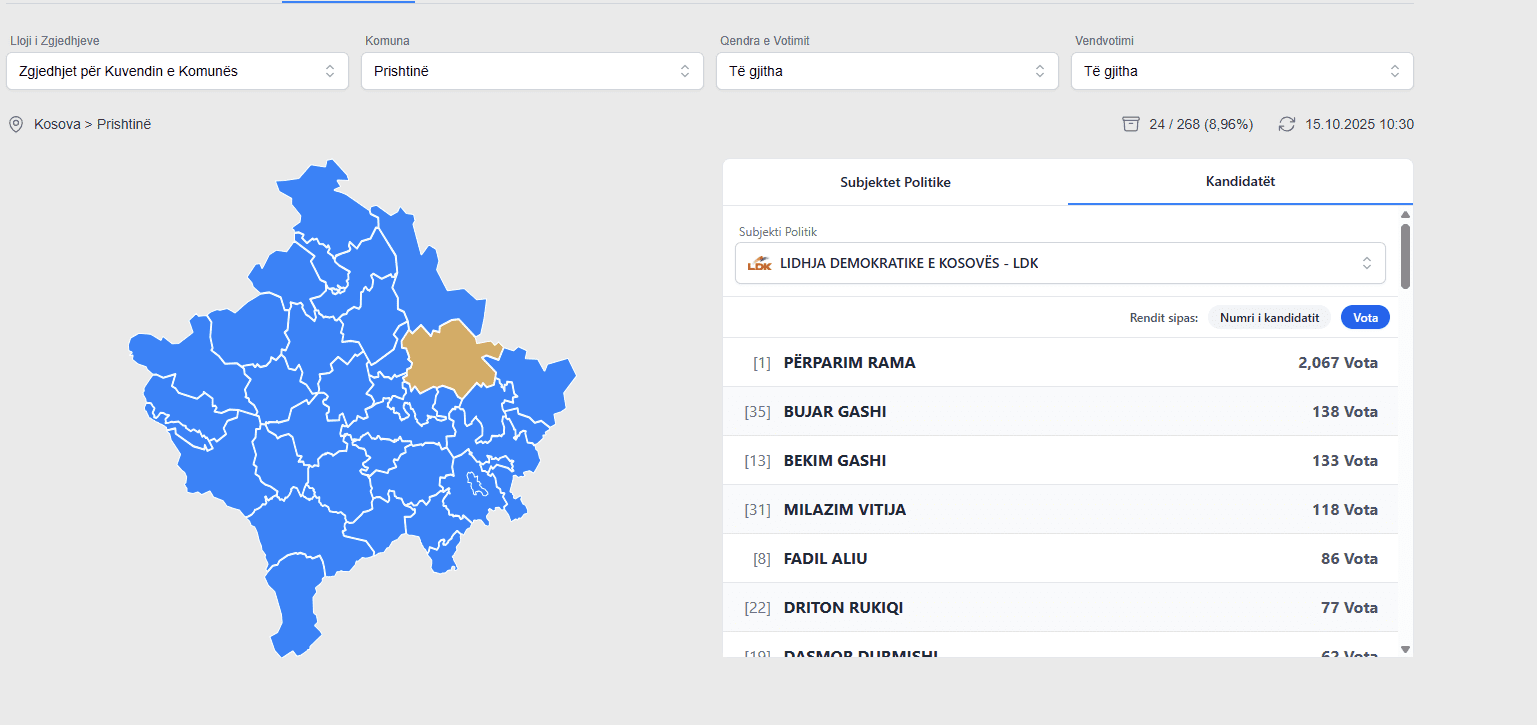Select candidate PËRPARIM RAMA row
The image size is (1537, 725).
point(1060,362)
